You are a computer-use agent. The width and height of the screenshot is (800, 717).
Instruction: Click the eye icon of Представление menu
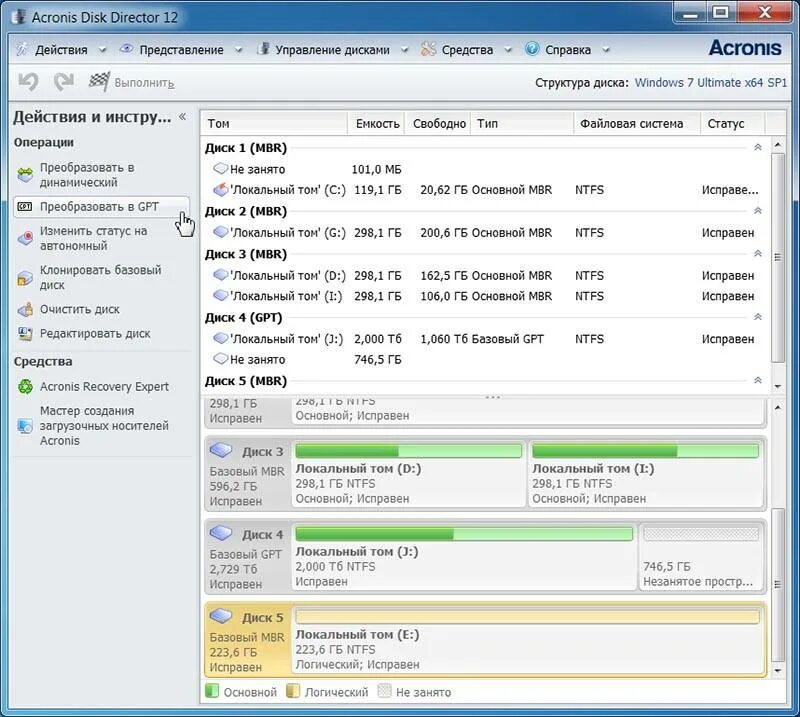(126, 49)
